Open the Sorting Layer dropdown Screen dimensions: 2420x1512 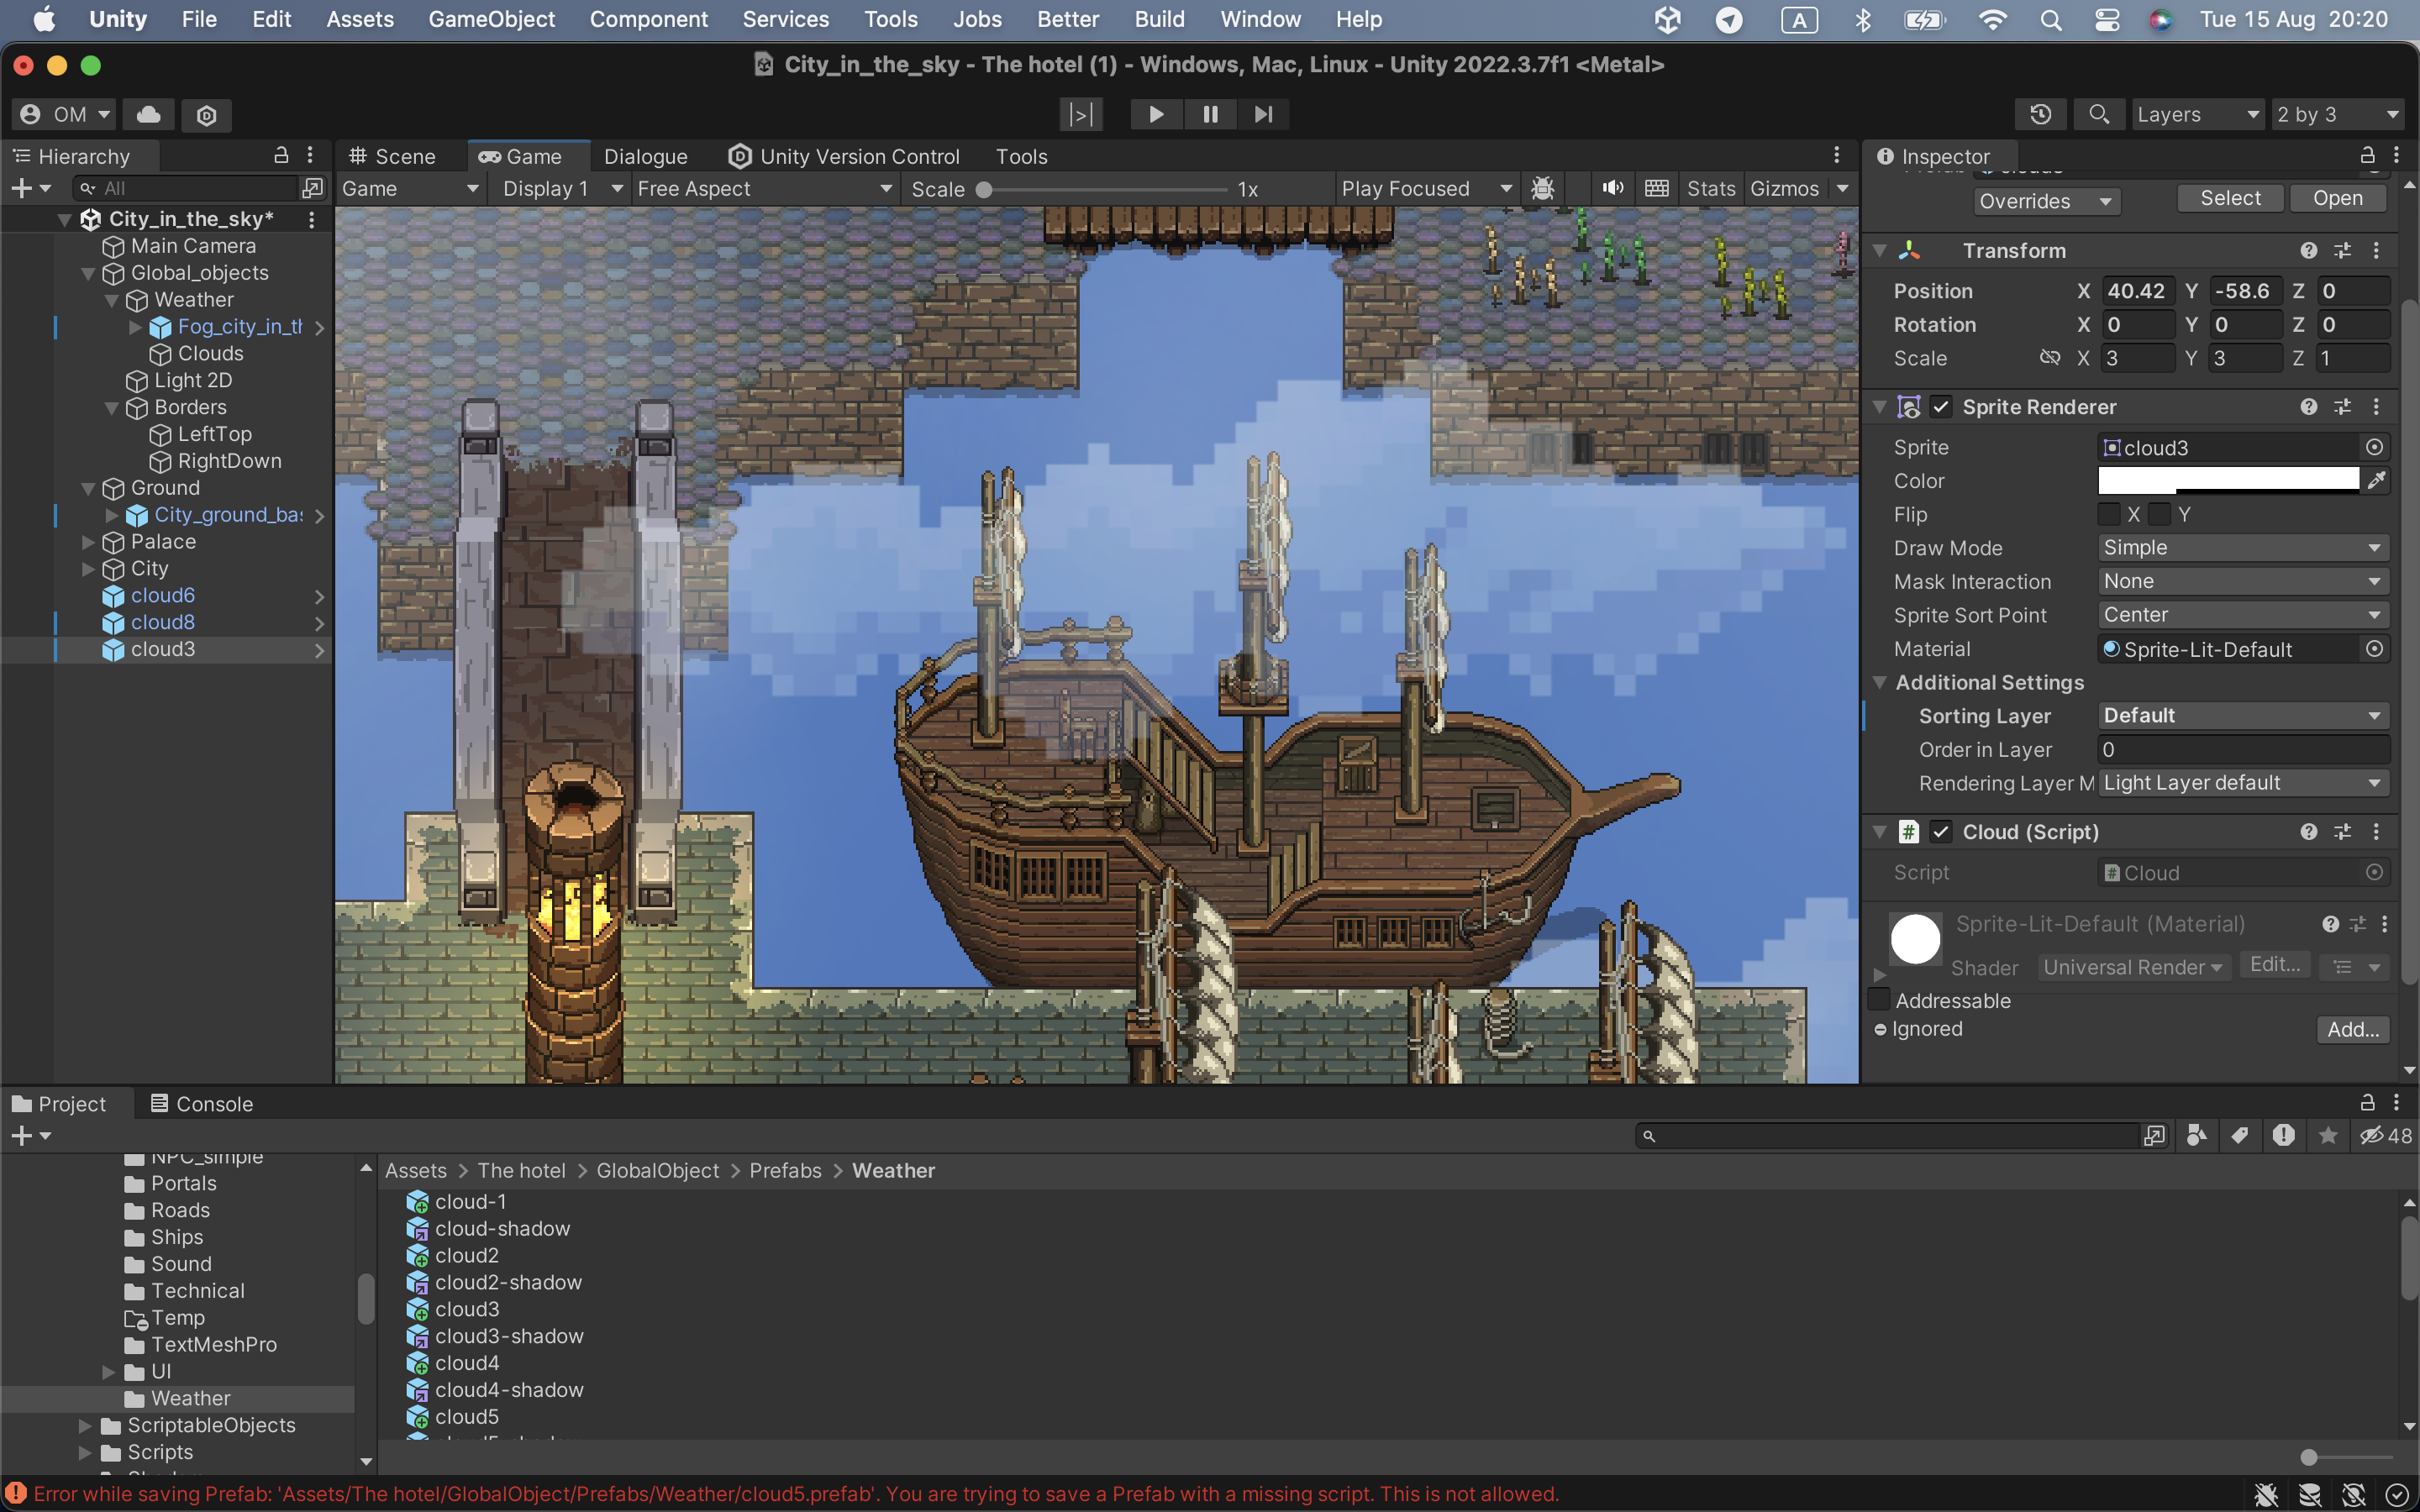click(x=2243, y=716)
